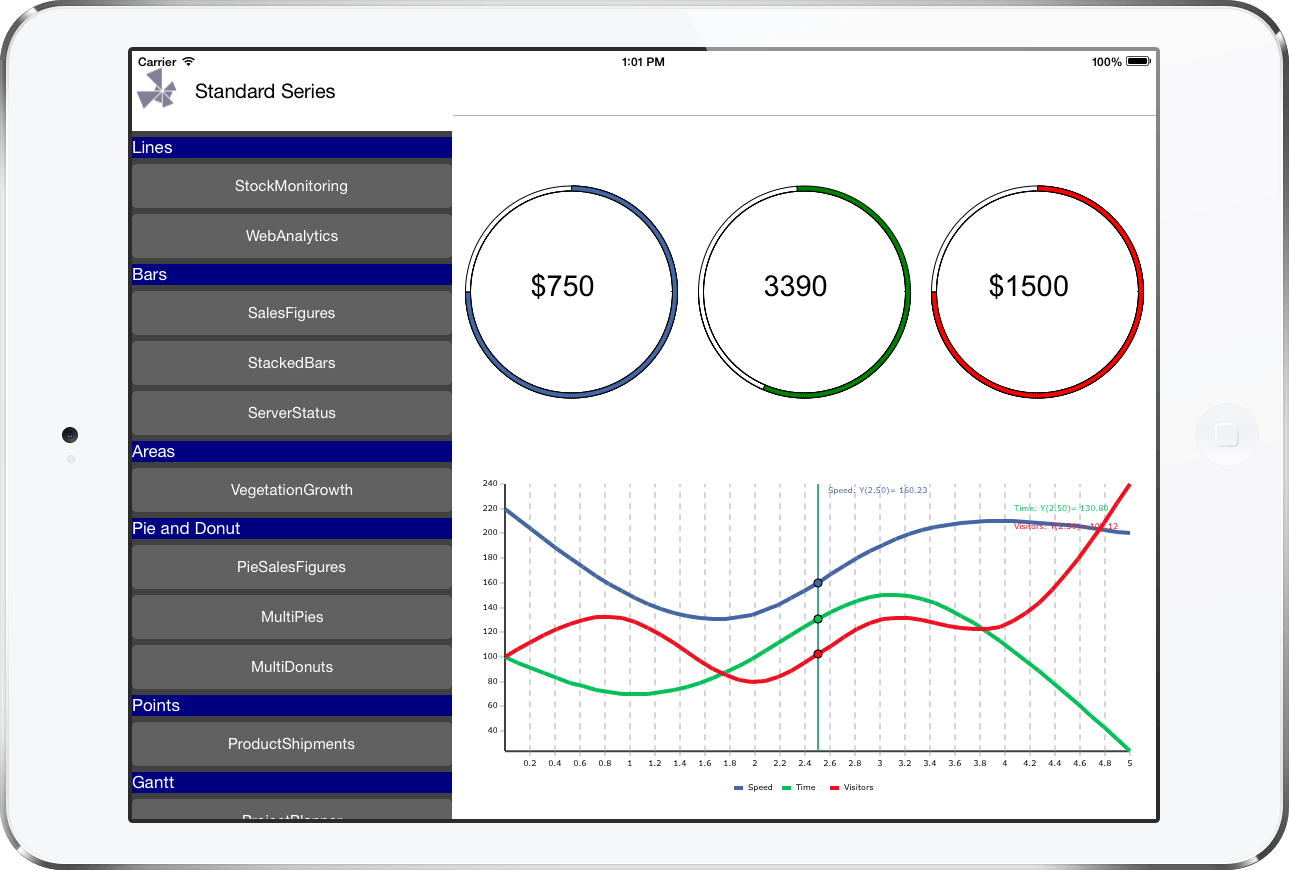Tap the $750 donut gauge
1289x870 pixels.
click(570, 289)
